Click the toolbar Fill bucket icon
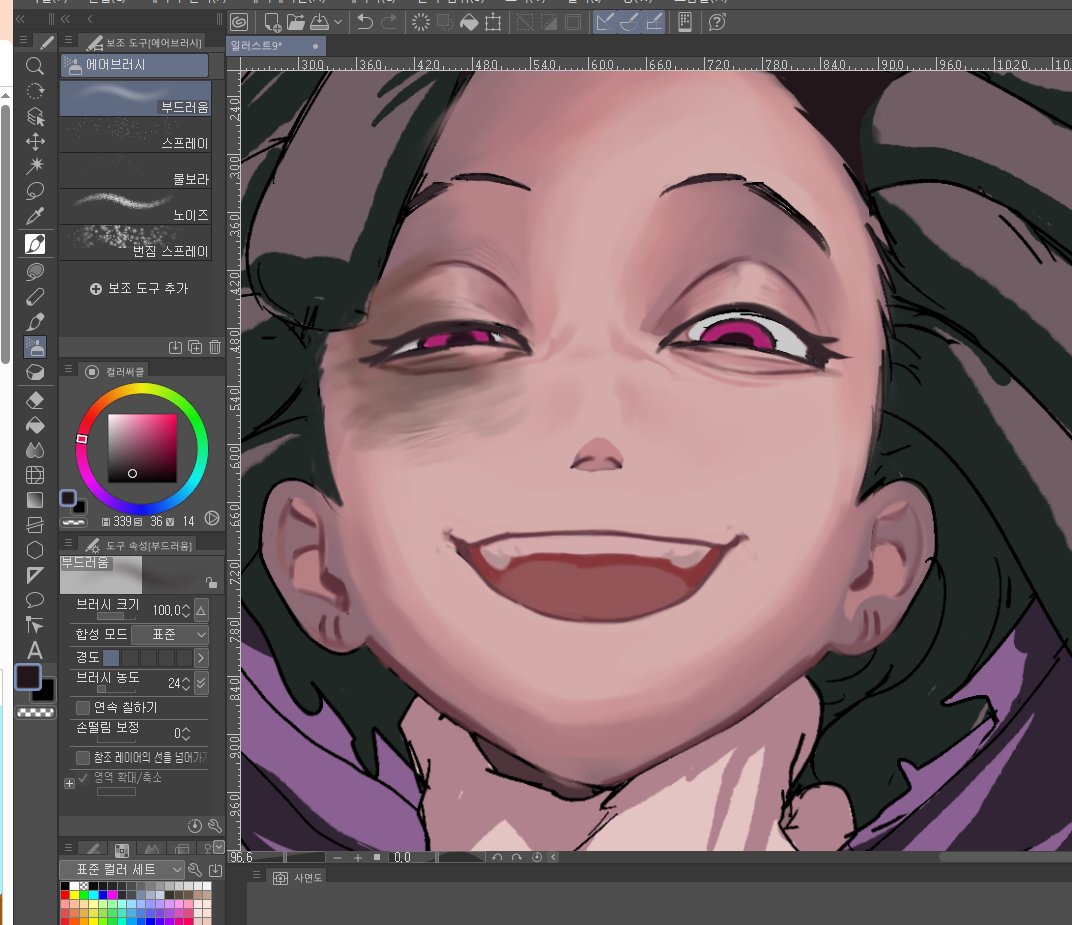The image size is (1072, 925). [469, 23]
